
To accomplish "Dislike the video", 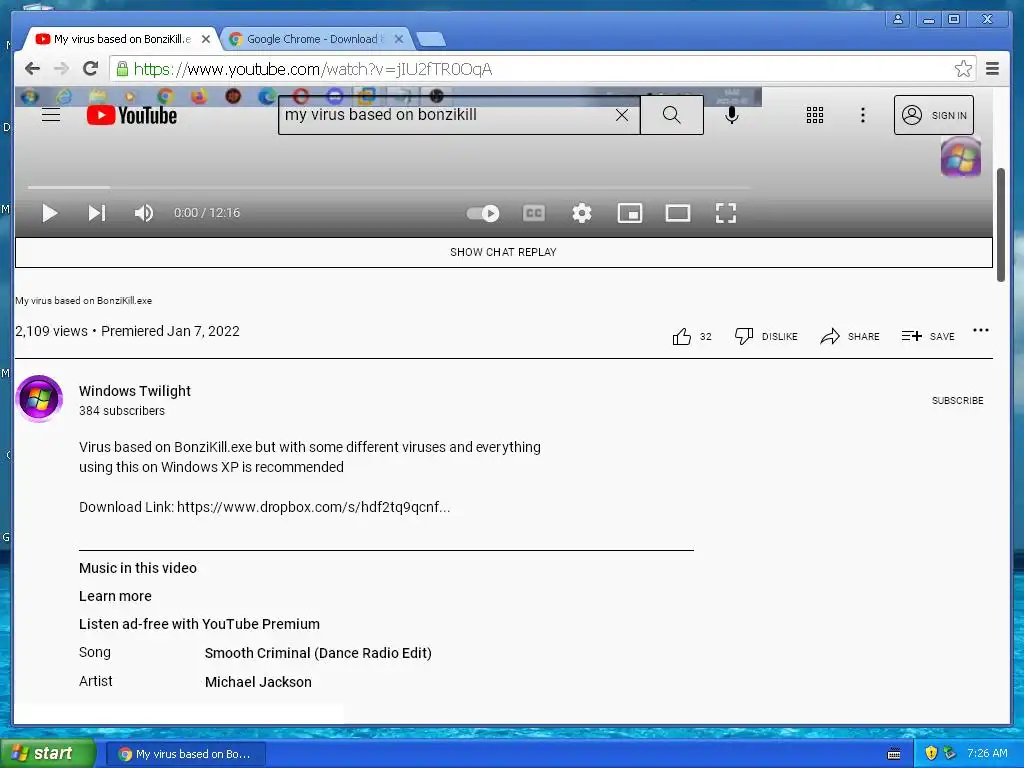I will coord(766,336).
